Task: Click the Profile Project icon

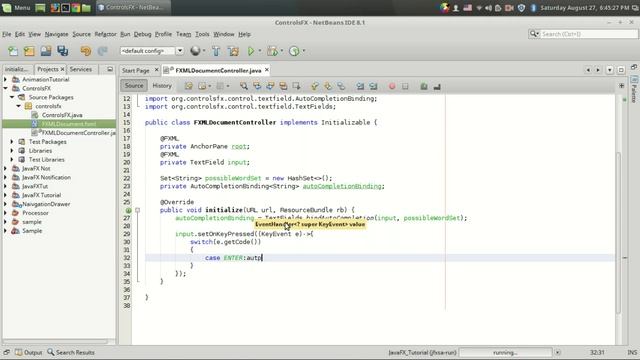Action: coord(294,51)
